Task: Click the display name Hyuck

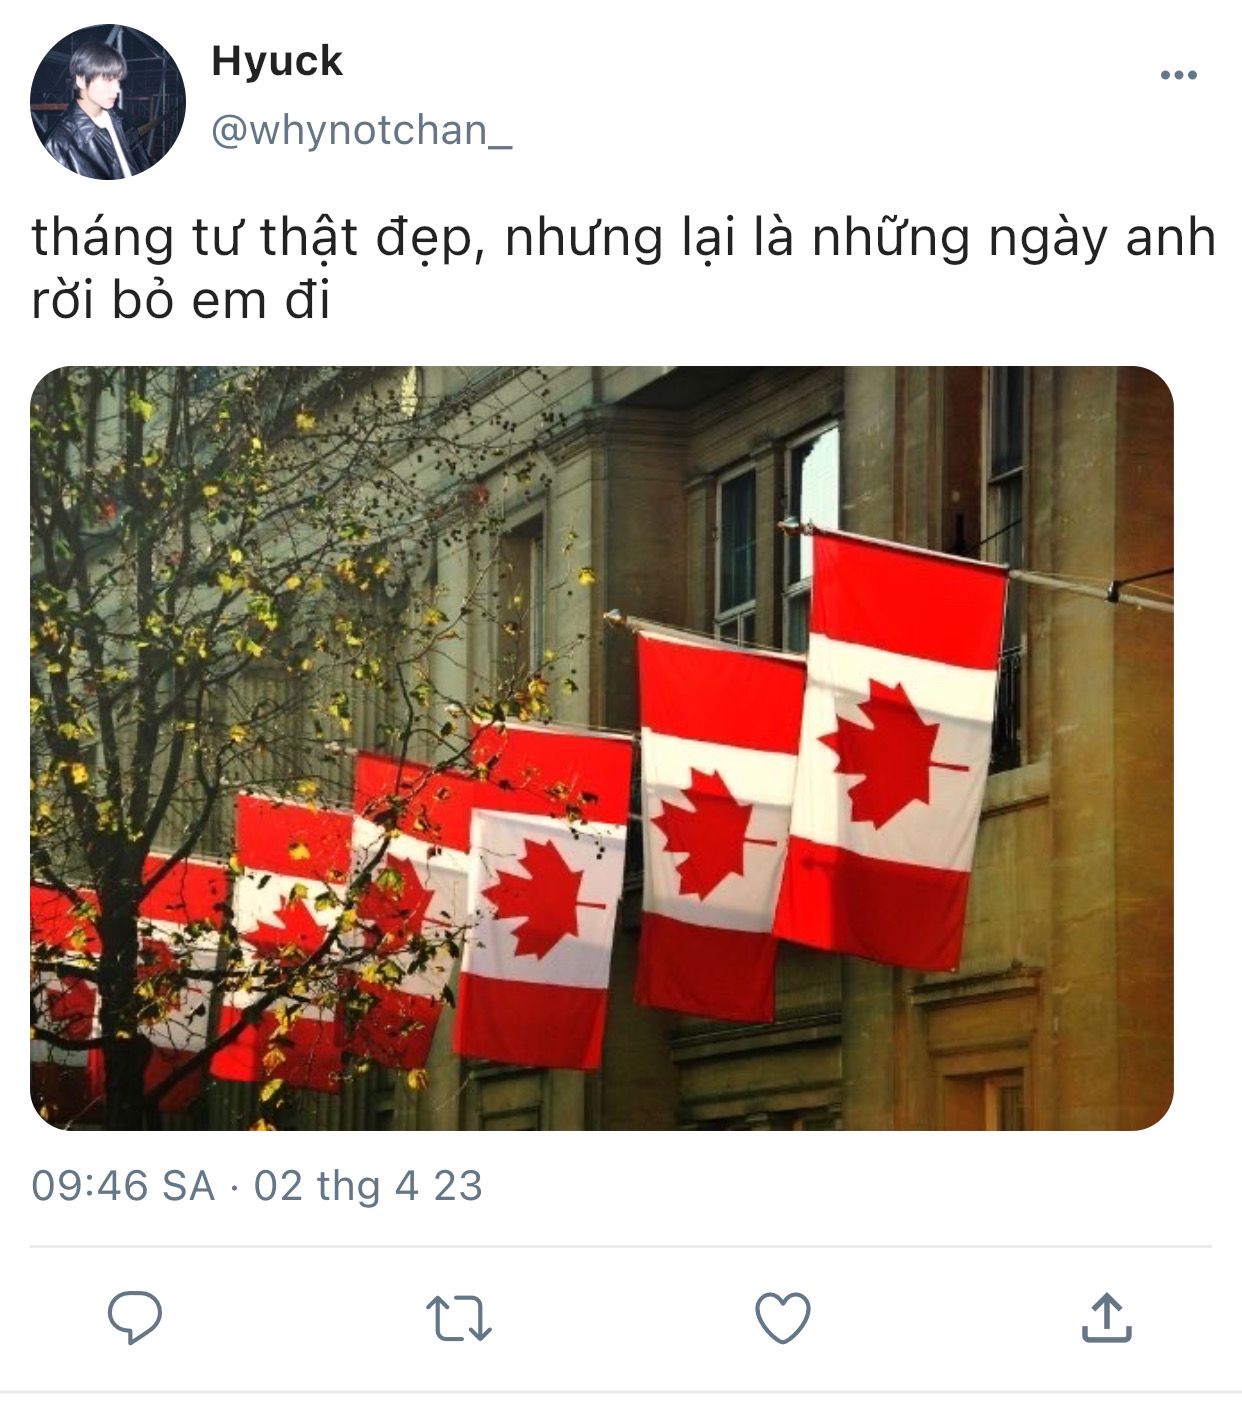Action: tap(277, 62)
